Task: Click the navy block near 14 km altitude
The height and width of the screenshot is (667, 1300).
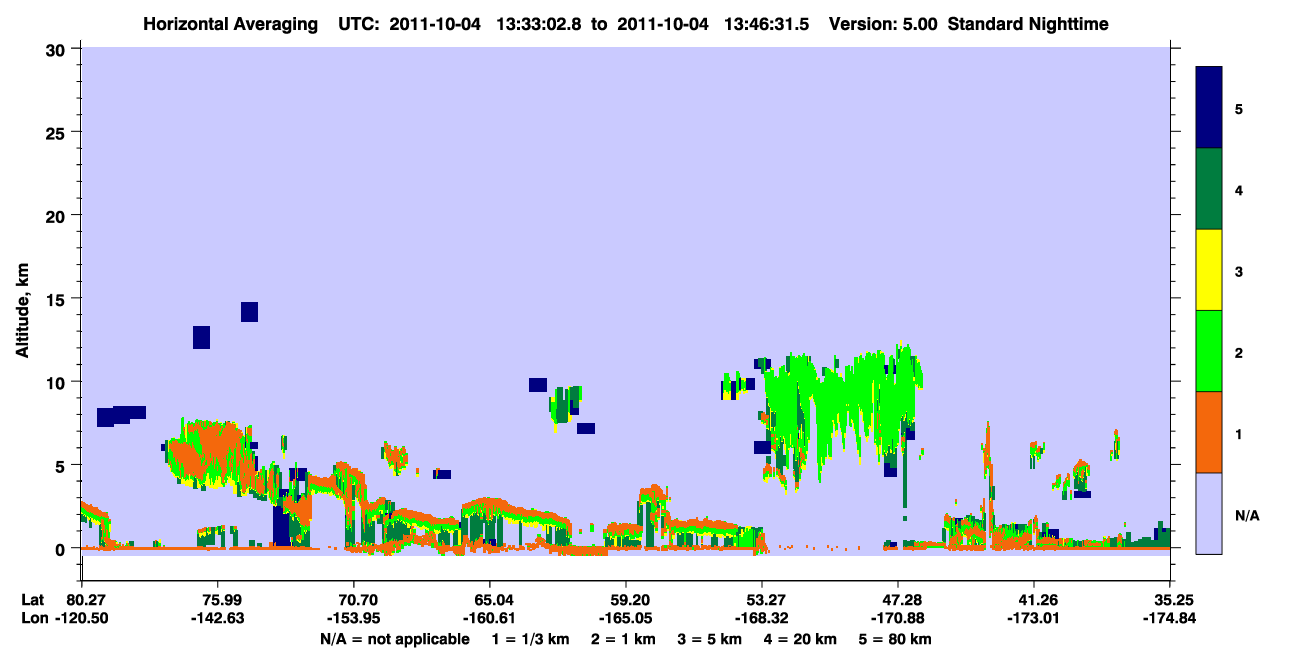Action: click(x=249, y=312)
